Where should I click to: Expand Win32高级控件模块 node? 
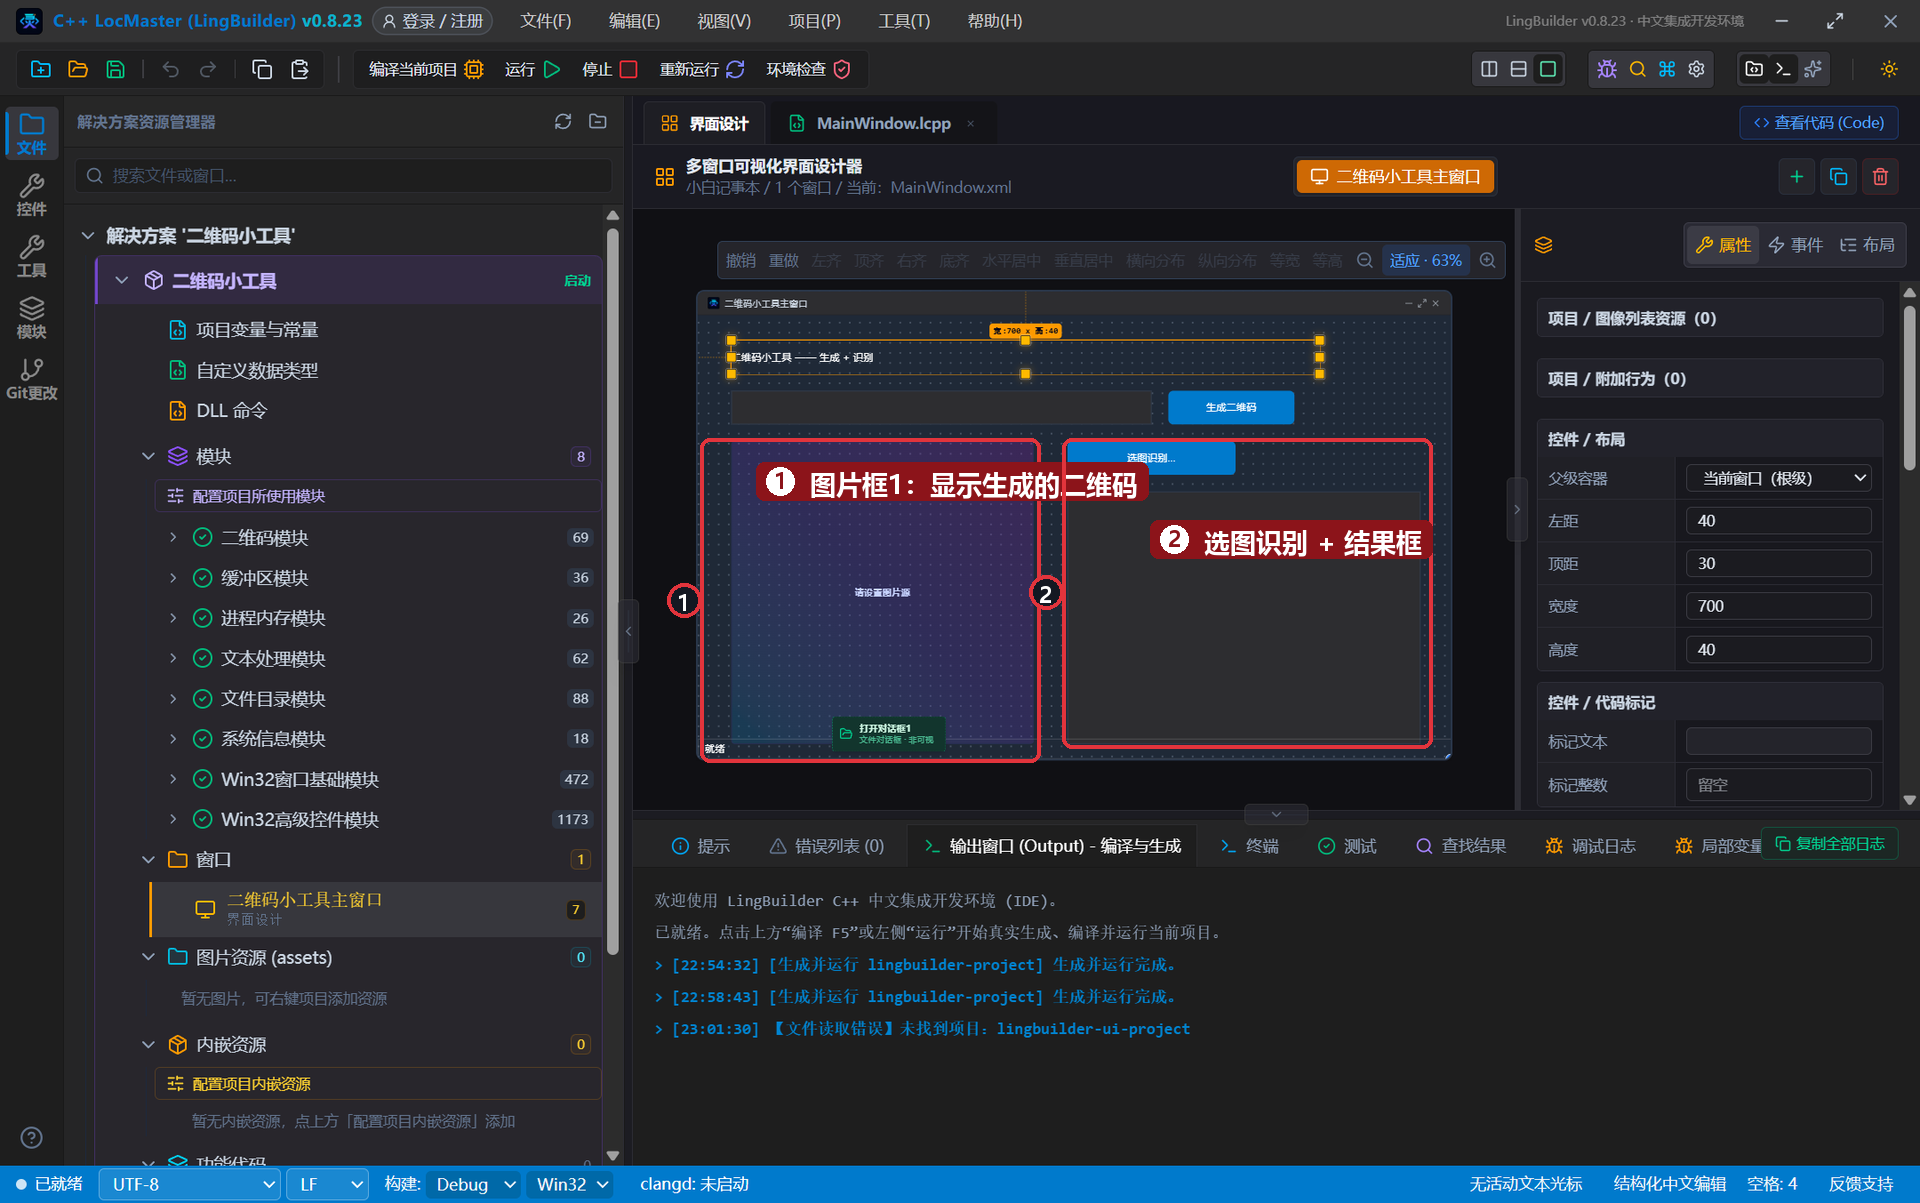[x=173, y=819]
